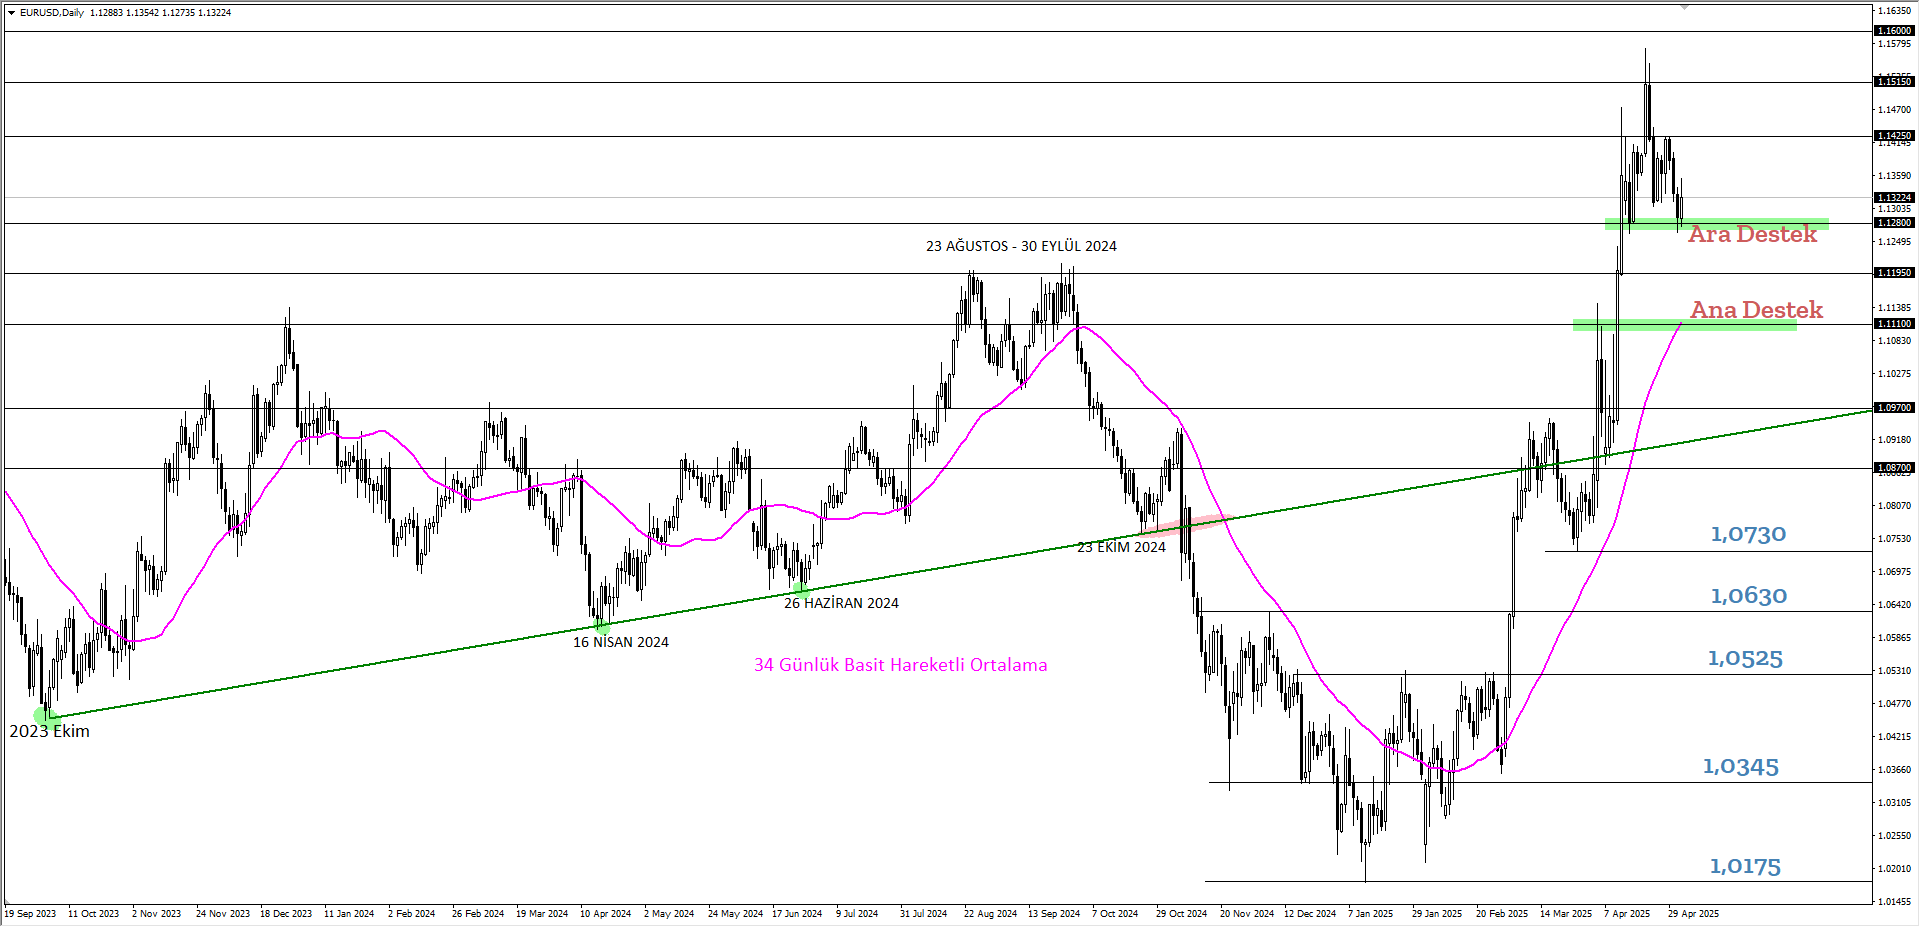Click the '11 Oct 2023' date on time axis
1920x927 pixels.
point(93,914)
